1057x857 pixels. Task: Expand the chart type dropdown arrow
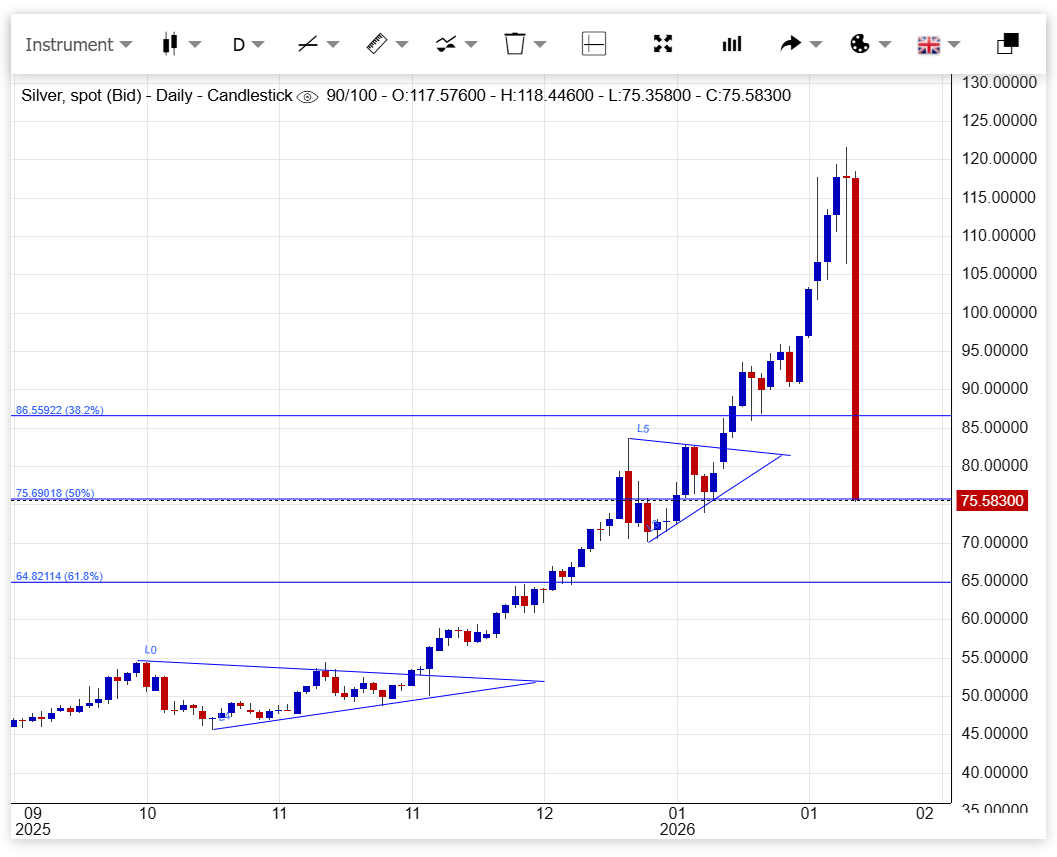[x=195, y=44]
